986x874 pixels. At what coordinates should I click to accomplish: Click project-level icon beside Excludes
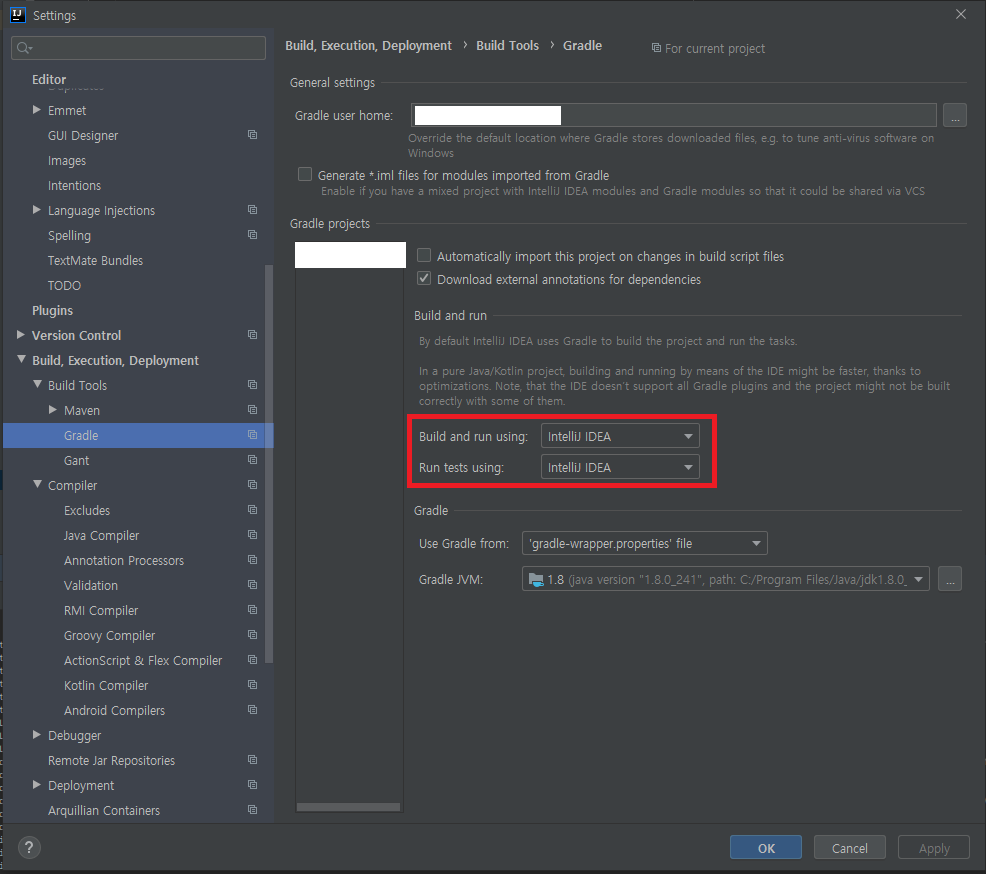252,509
